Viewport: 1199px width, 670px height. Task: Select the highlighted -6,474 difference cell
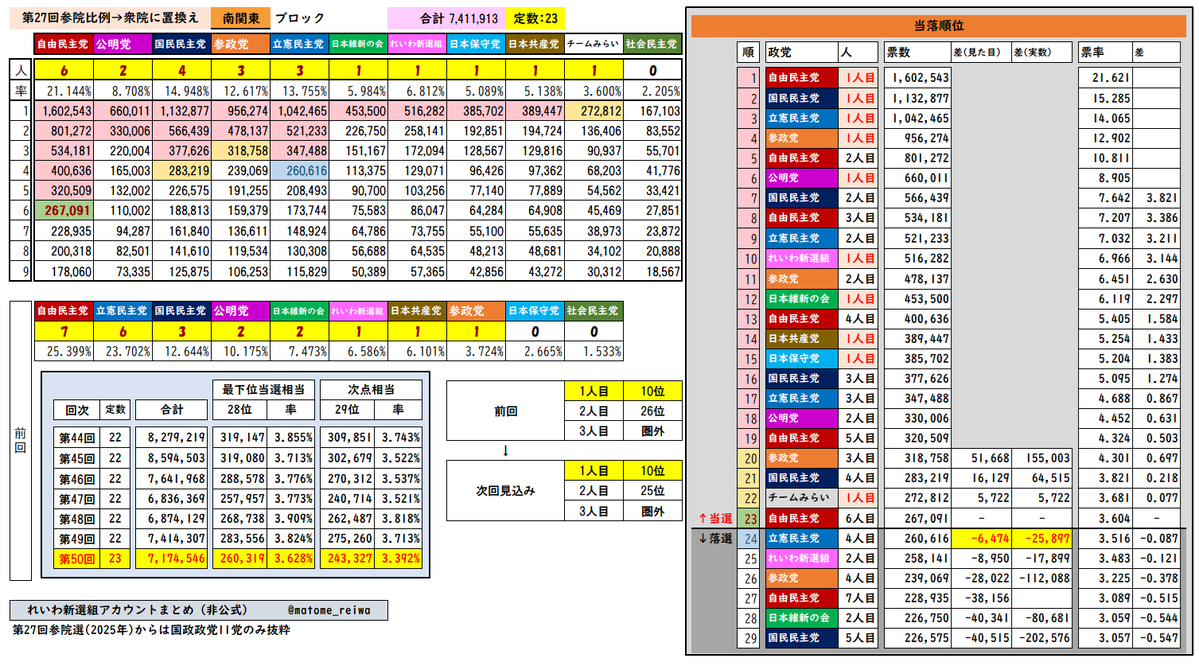click(x=979, y=538)
